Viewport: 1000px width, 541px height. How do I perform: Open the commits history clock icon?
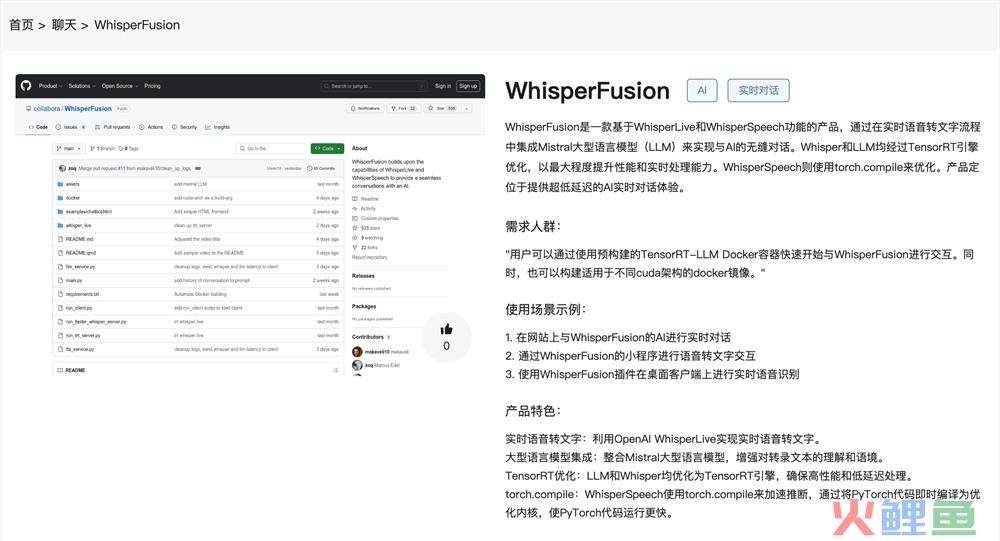[310, 168]
